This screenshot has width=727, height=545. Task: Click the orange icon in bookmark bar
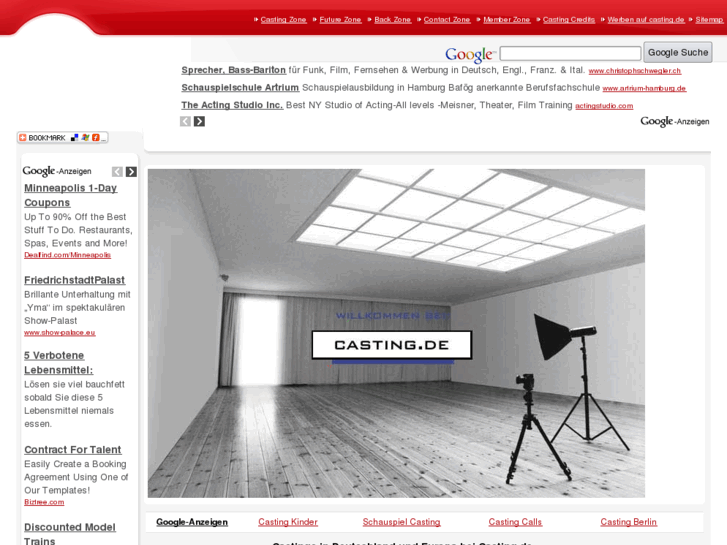click(96, 138)
